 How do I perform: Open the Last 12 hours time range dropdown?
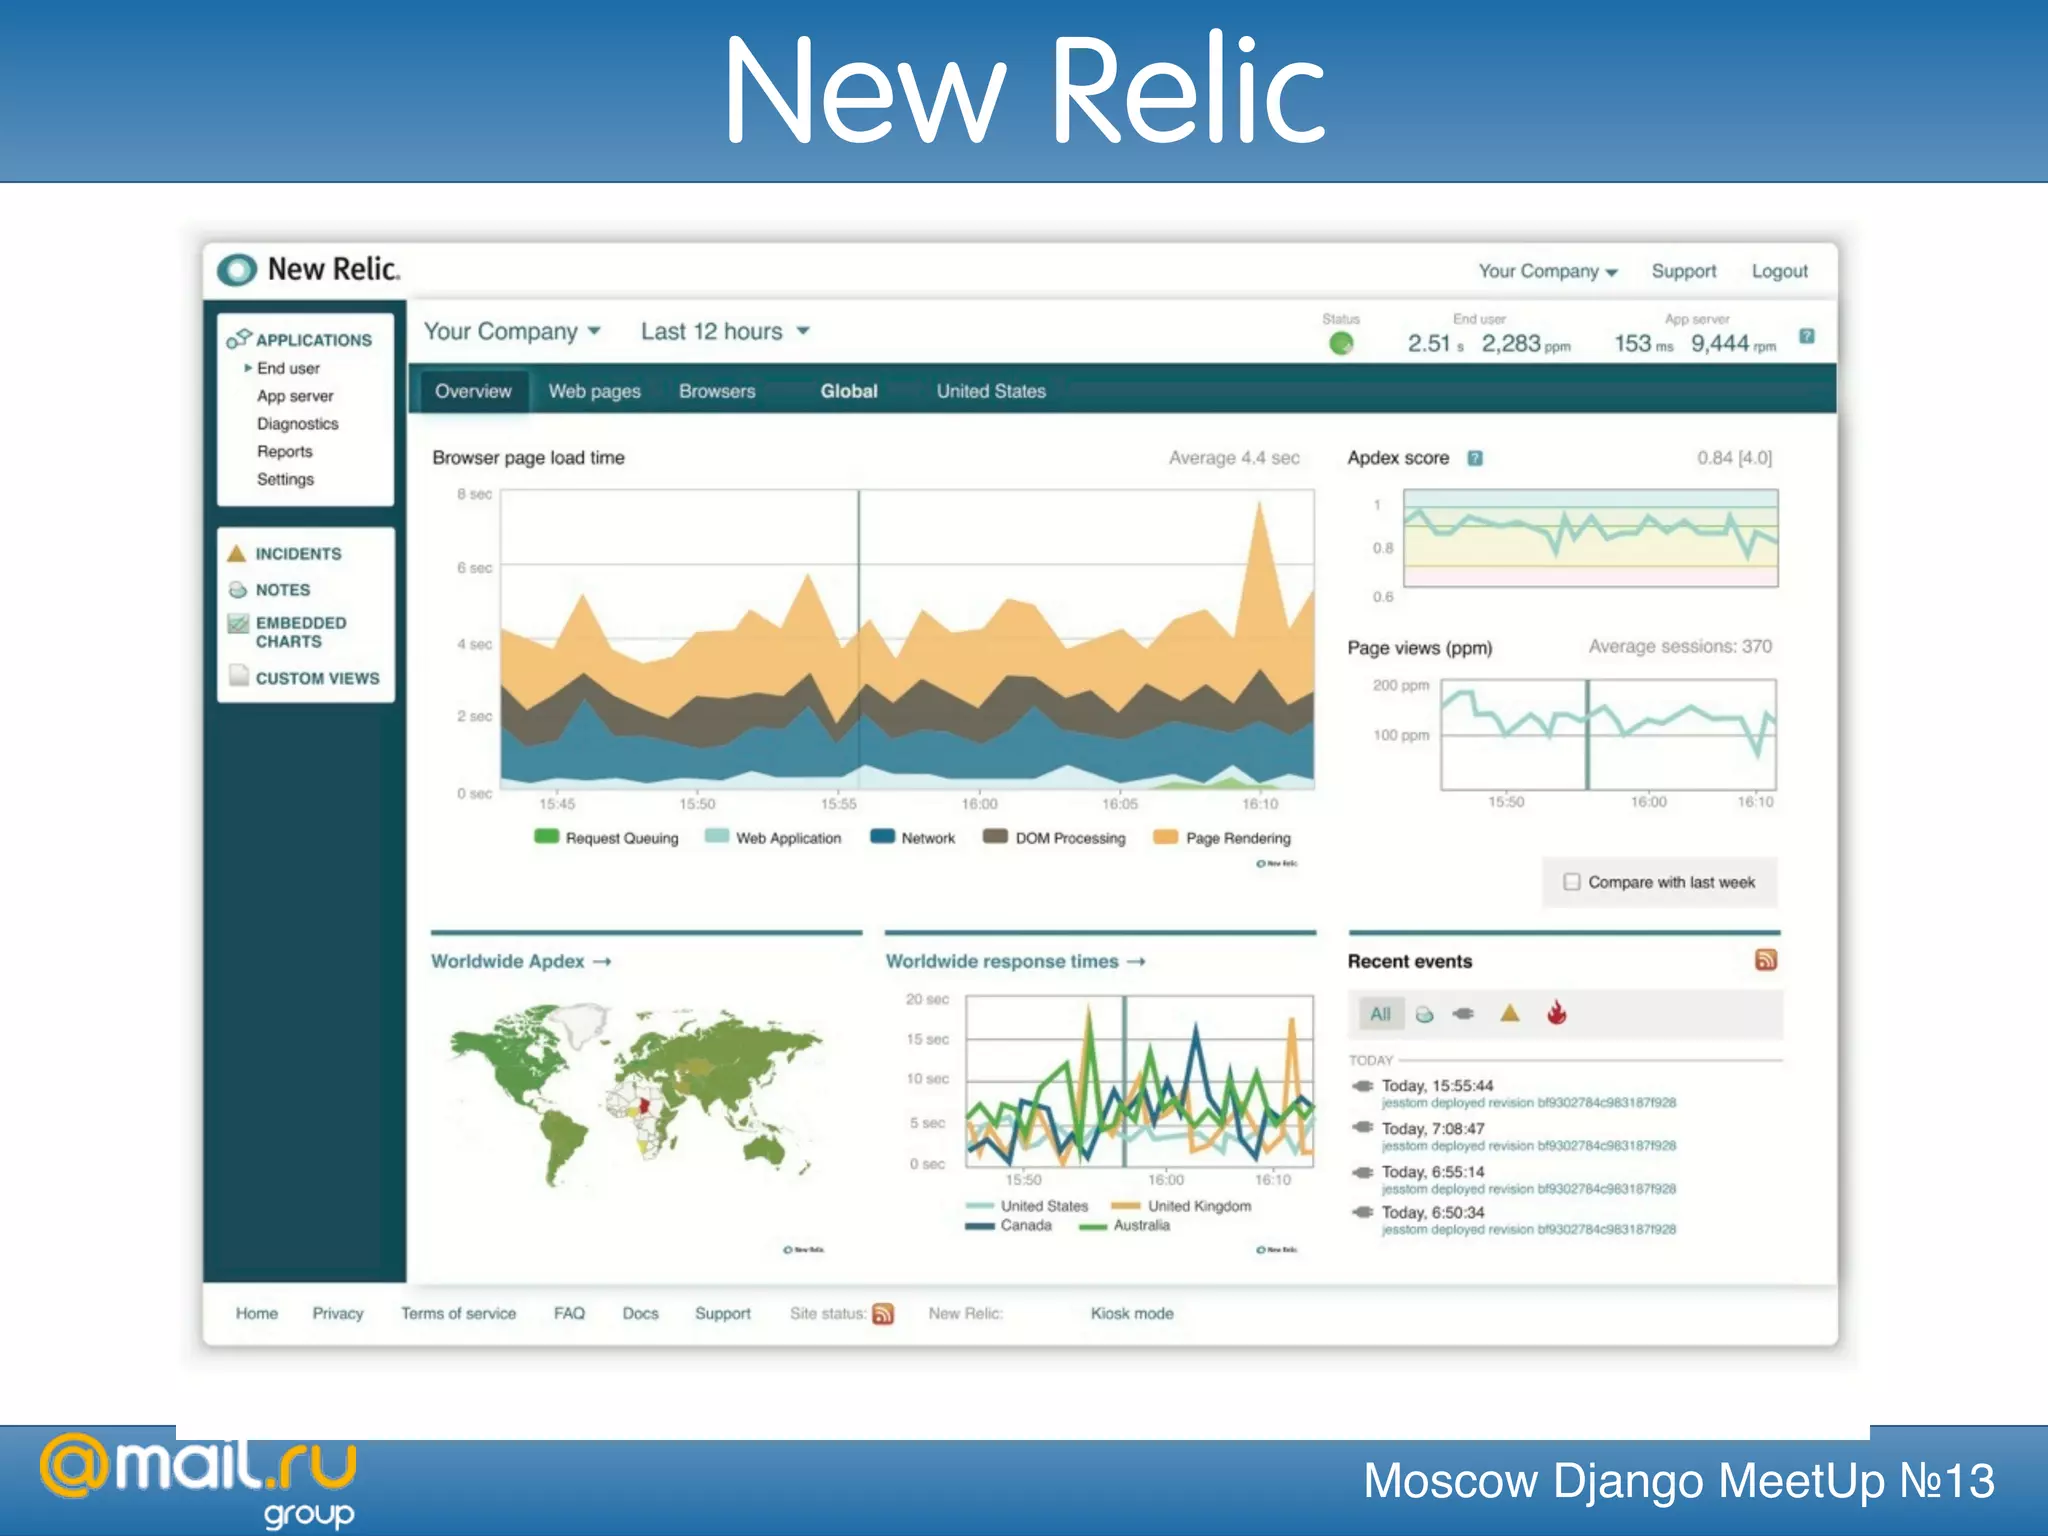725,331
